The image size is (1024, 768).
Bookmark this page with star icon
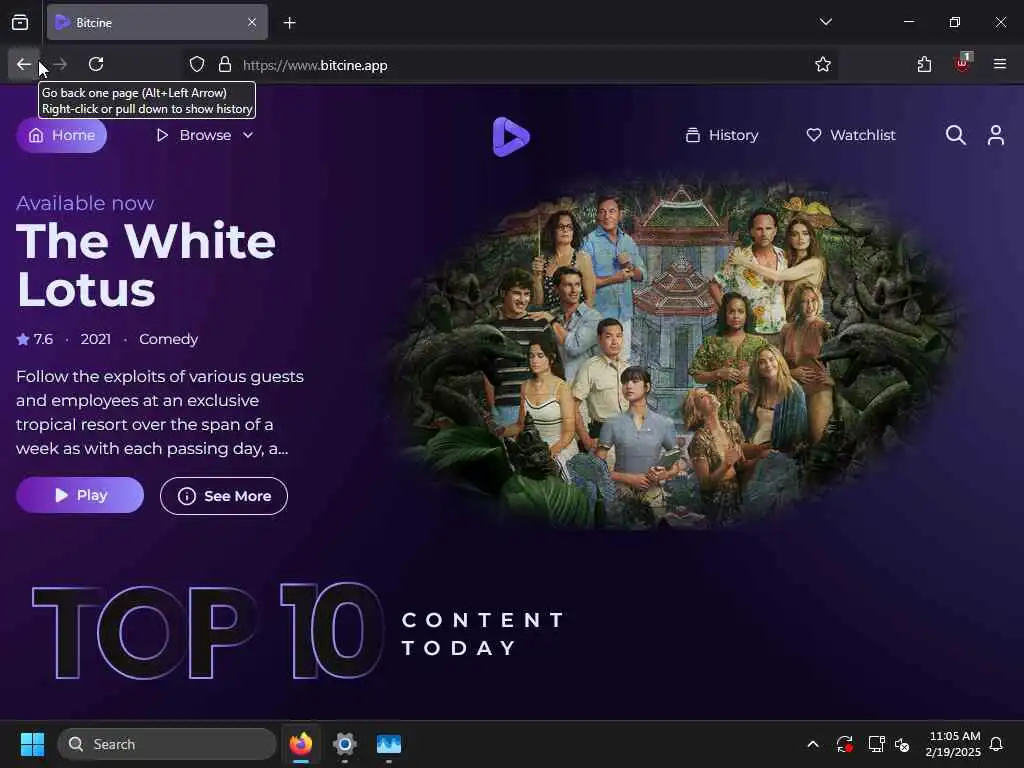(823, 65)
